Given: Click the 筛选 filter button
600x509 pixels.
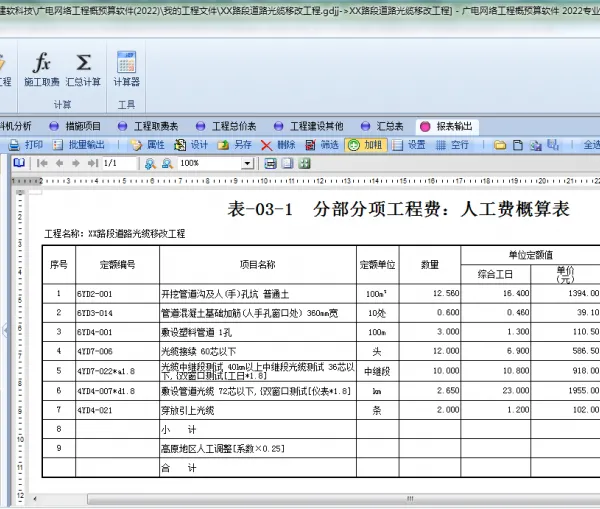Looking at the screenshot, I should tap(322, 145).
